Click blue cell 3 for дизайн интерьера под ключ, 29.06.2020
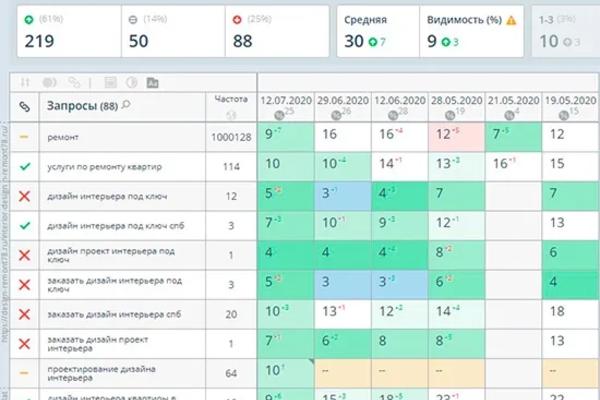Screen dimensions: 600x400 [343, 196]
